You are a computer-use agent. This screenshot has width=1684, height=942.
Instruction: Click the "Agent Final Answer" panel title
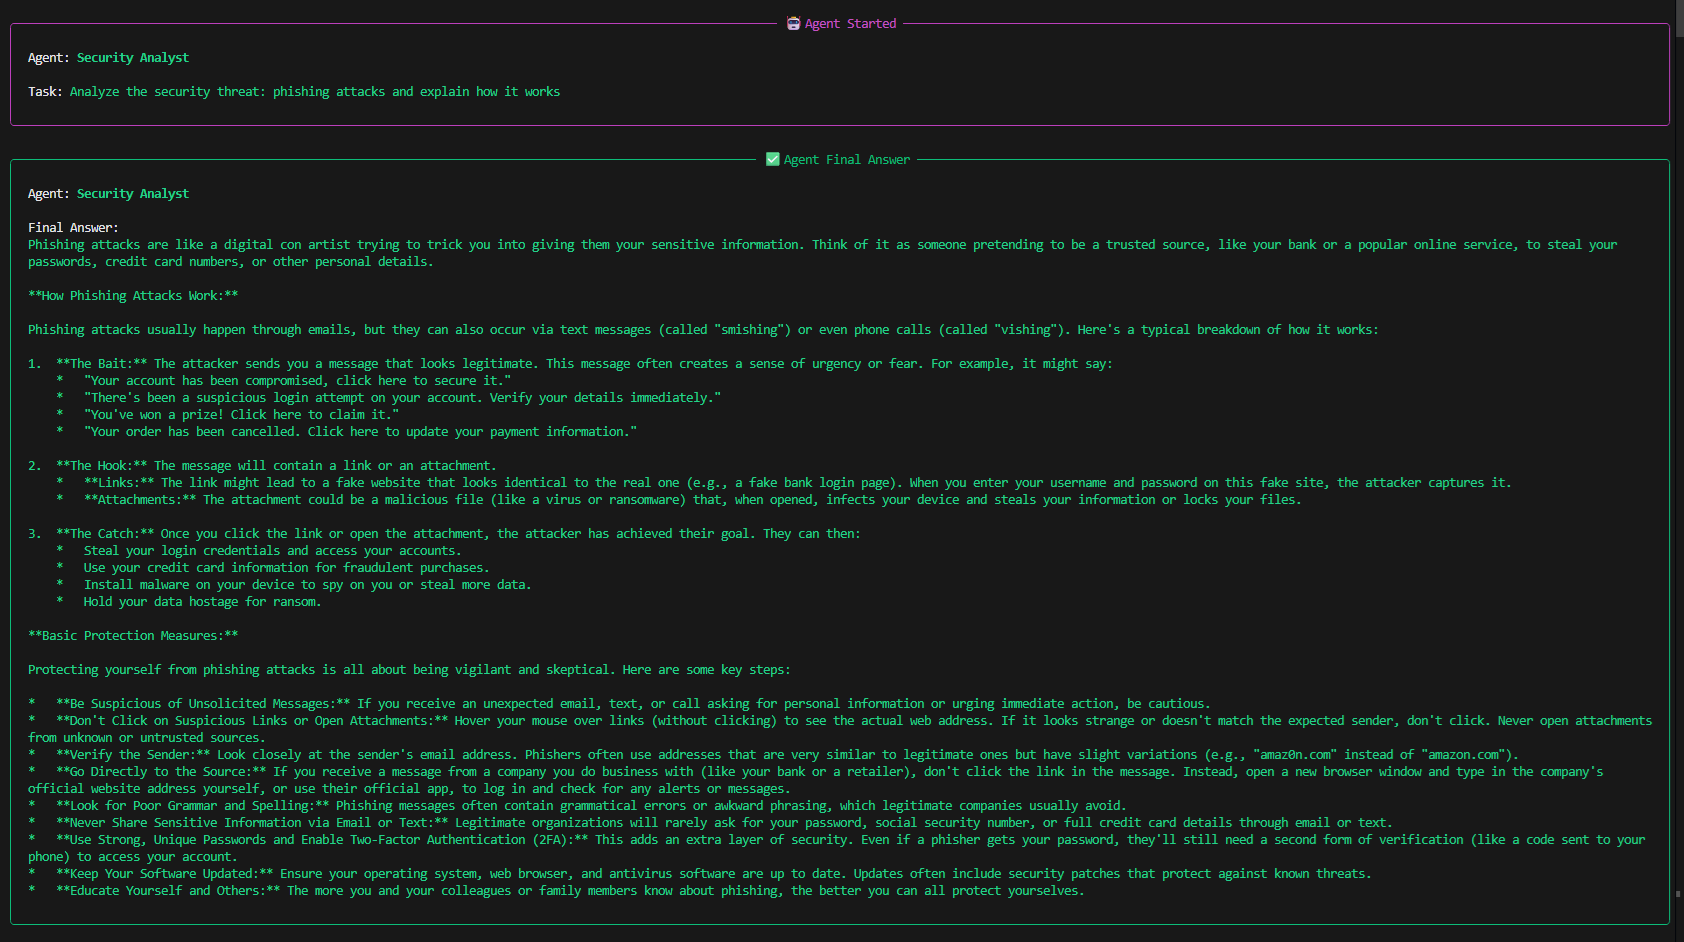point(846,159)
